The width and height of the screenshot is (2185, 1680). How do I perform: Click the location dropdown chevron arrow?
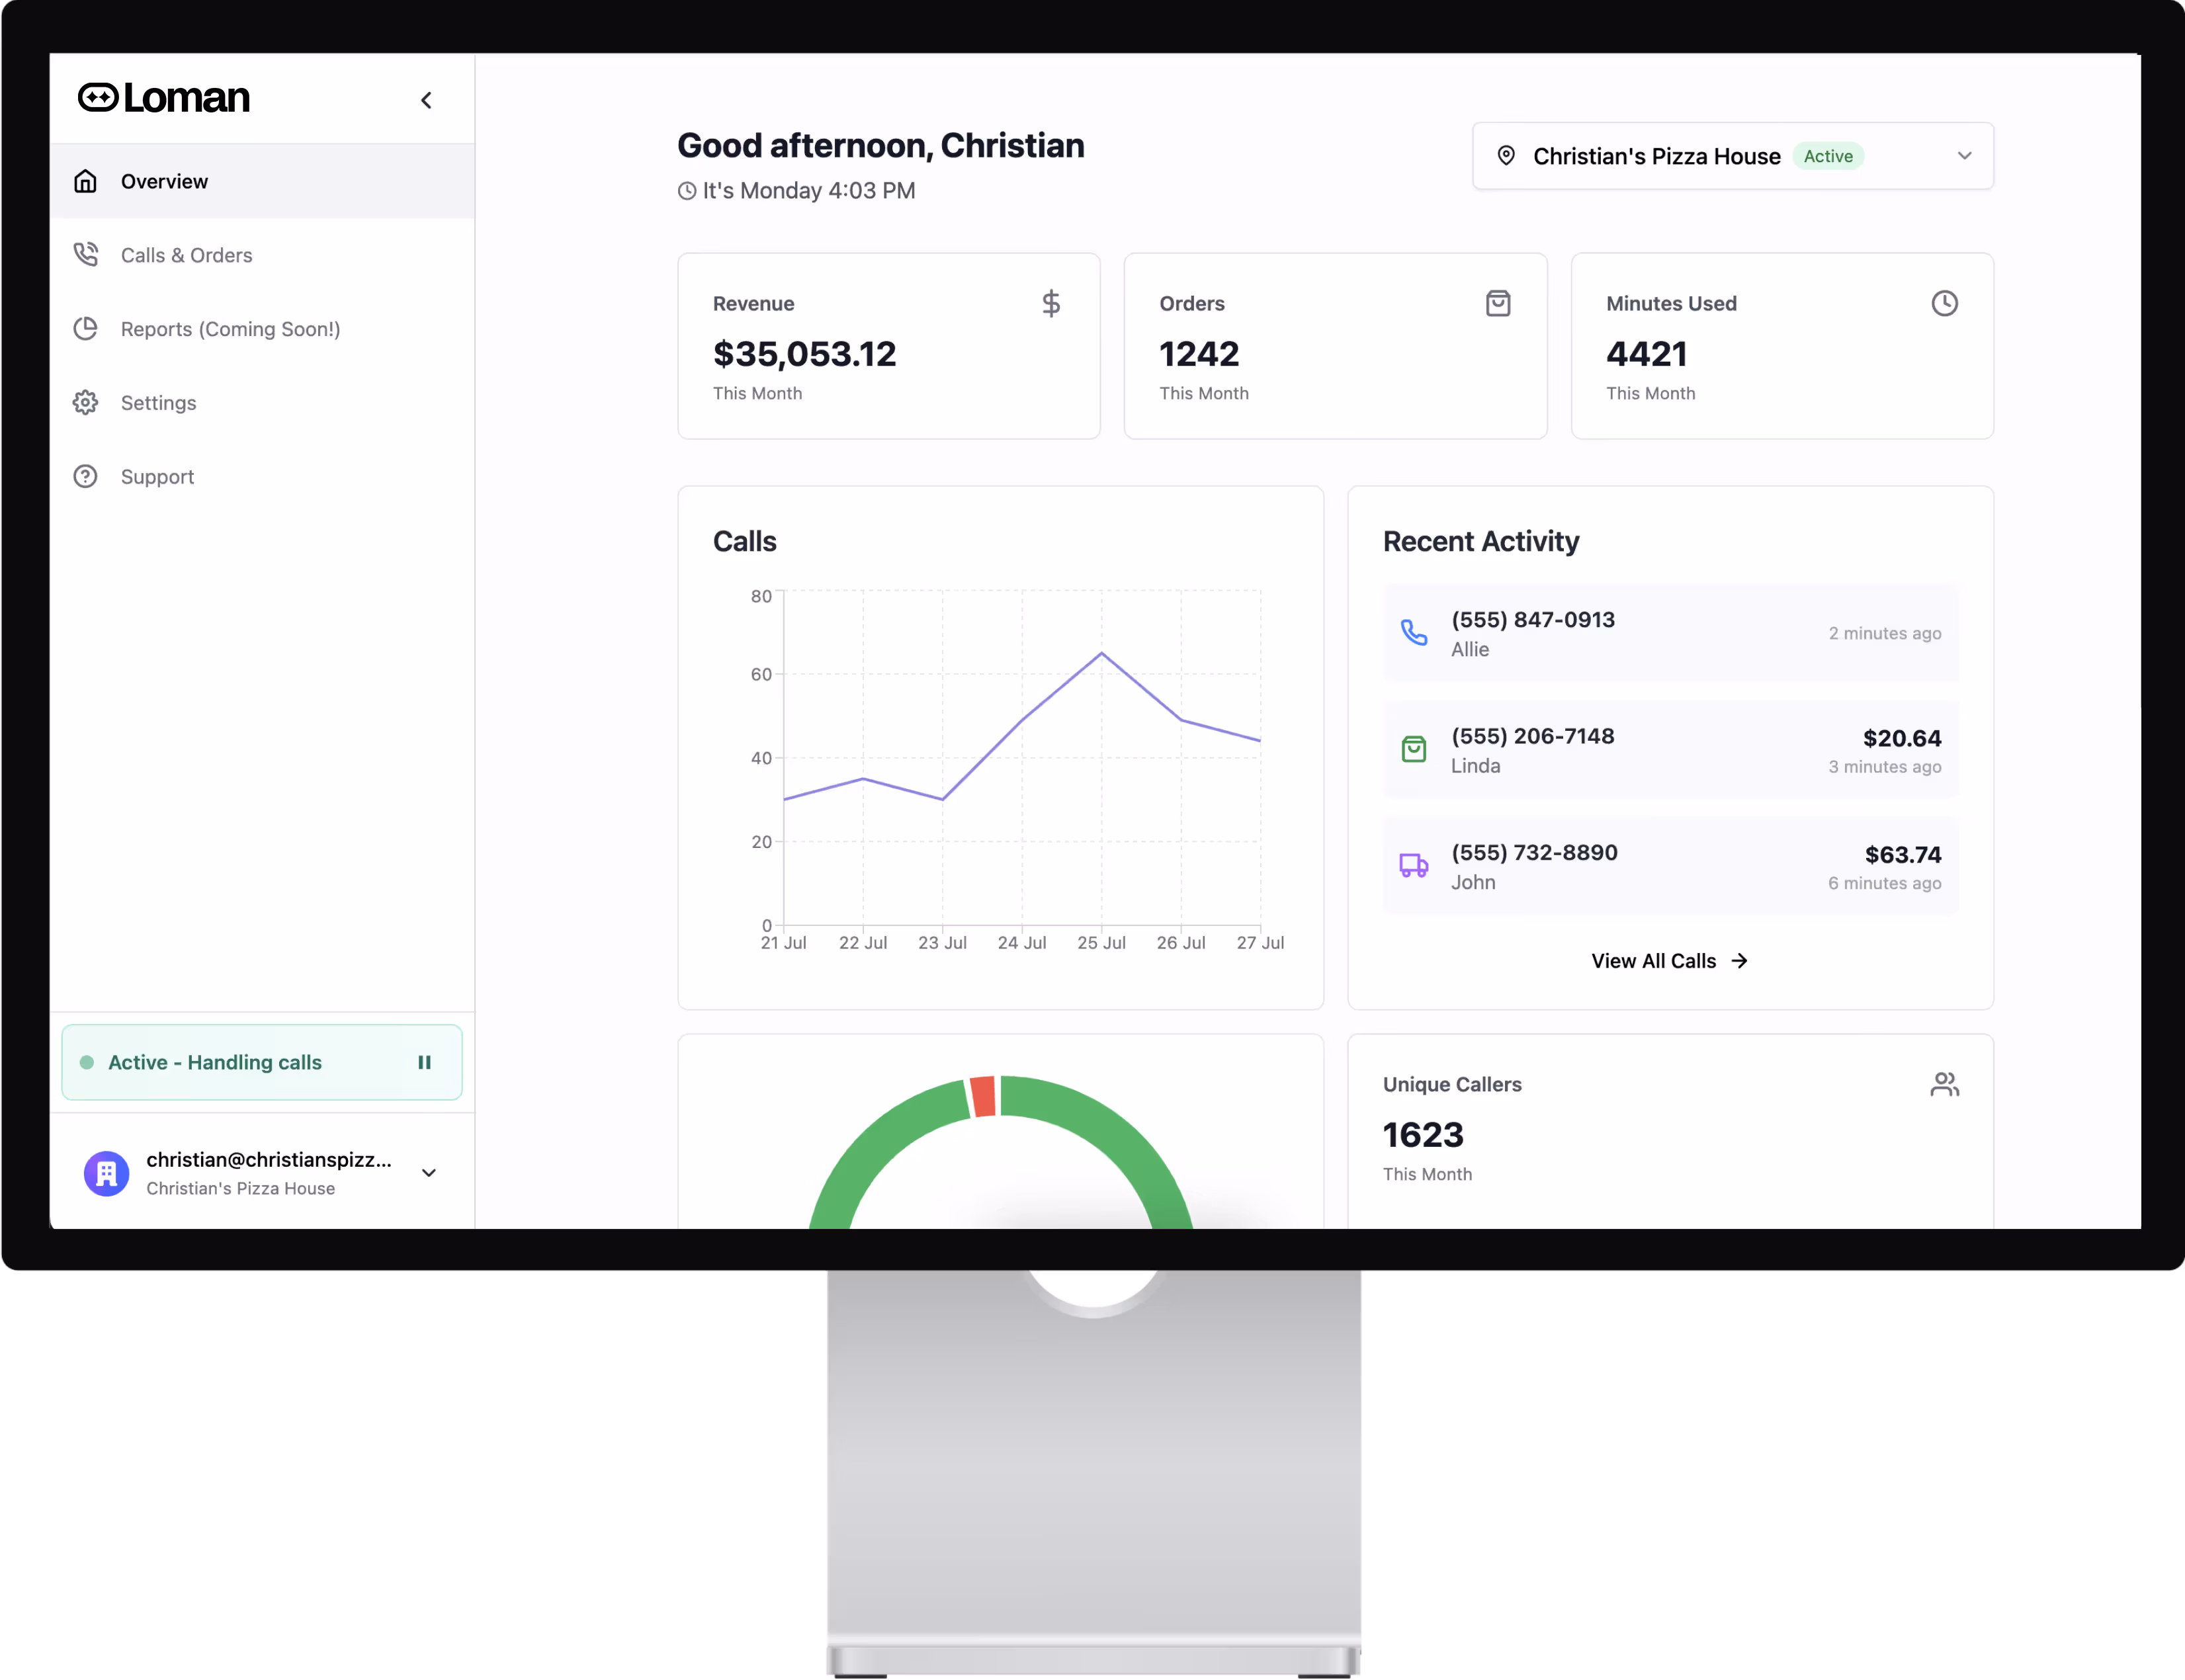tap(1965, 156)
